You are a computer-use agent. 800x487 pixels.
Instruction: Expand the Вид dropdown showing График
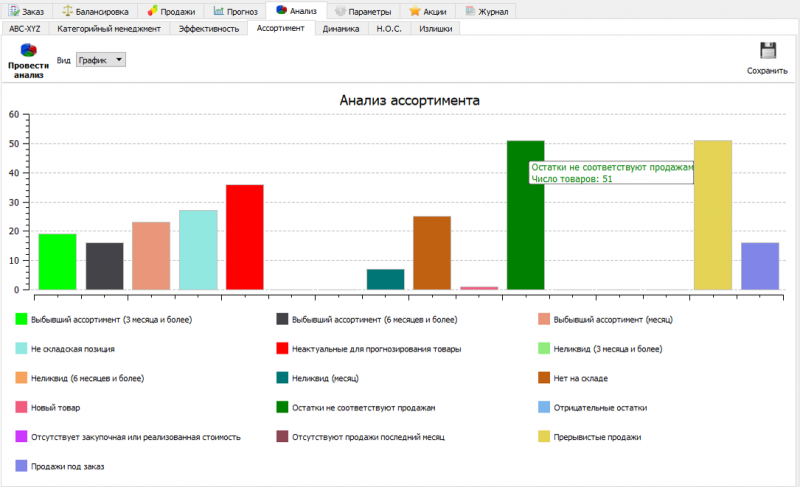tap(101, 60)
